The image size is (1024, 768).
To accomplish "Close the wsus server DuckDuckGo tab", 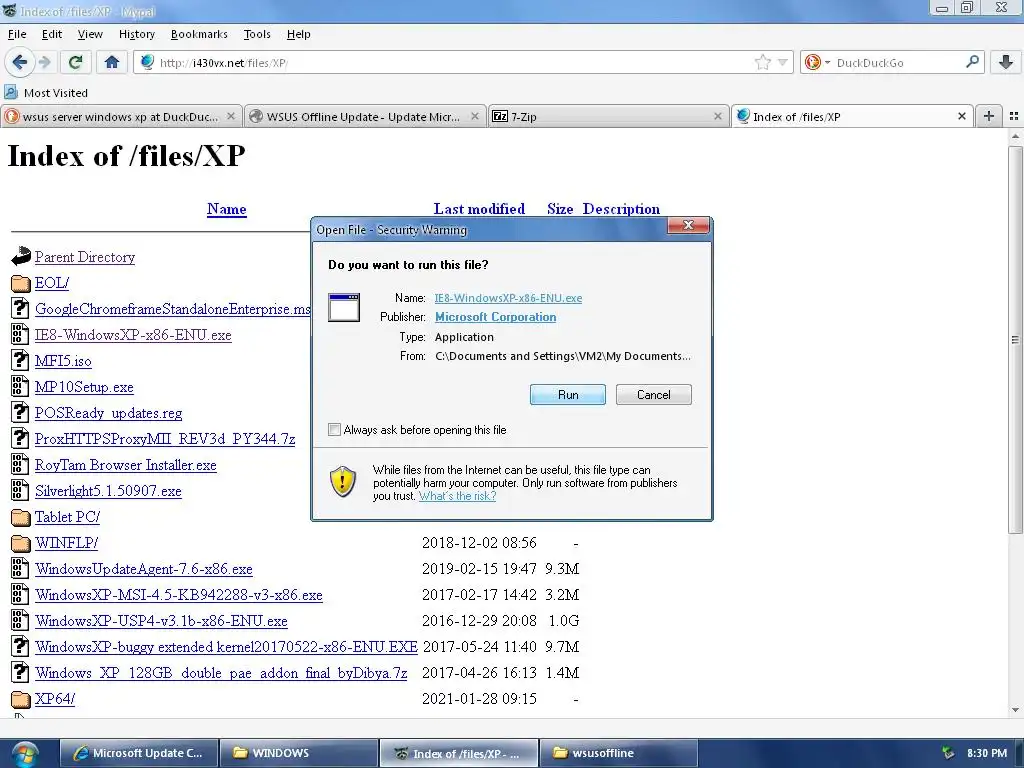I will click(231, 116).
